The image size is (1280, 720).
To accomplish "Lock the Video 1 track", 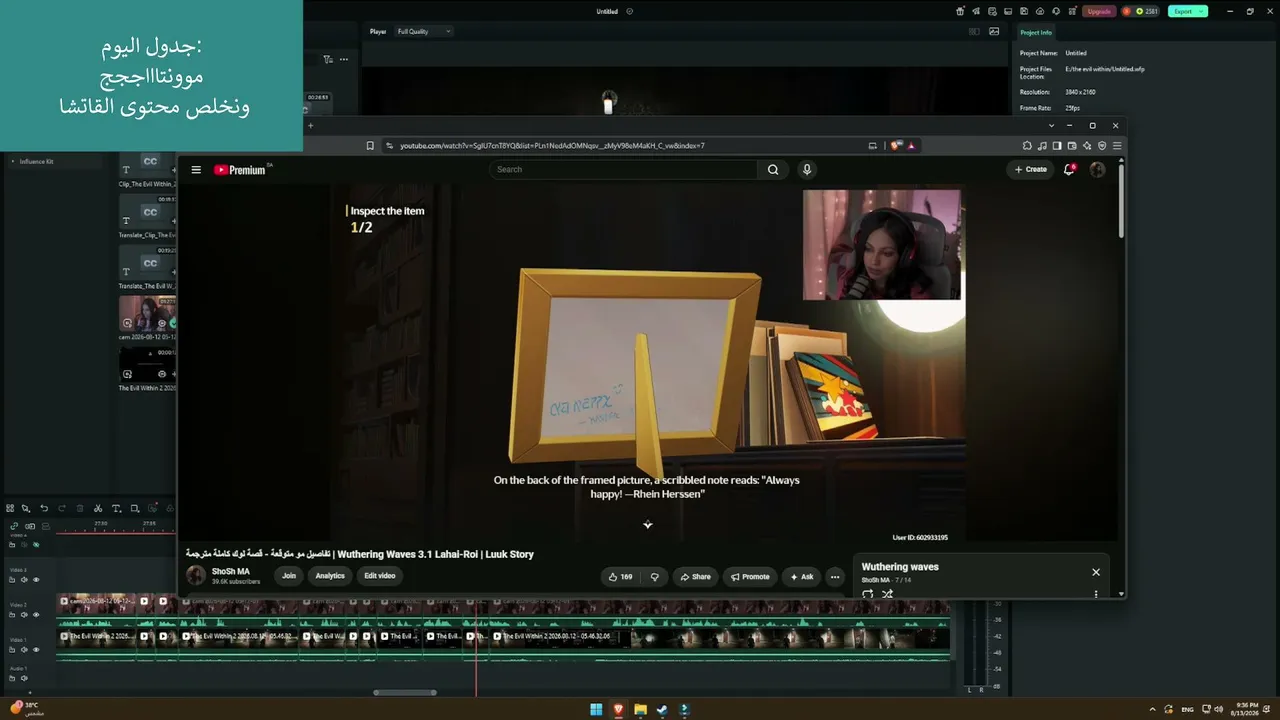I will click(x=13, y=650).
